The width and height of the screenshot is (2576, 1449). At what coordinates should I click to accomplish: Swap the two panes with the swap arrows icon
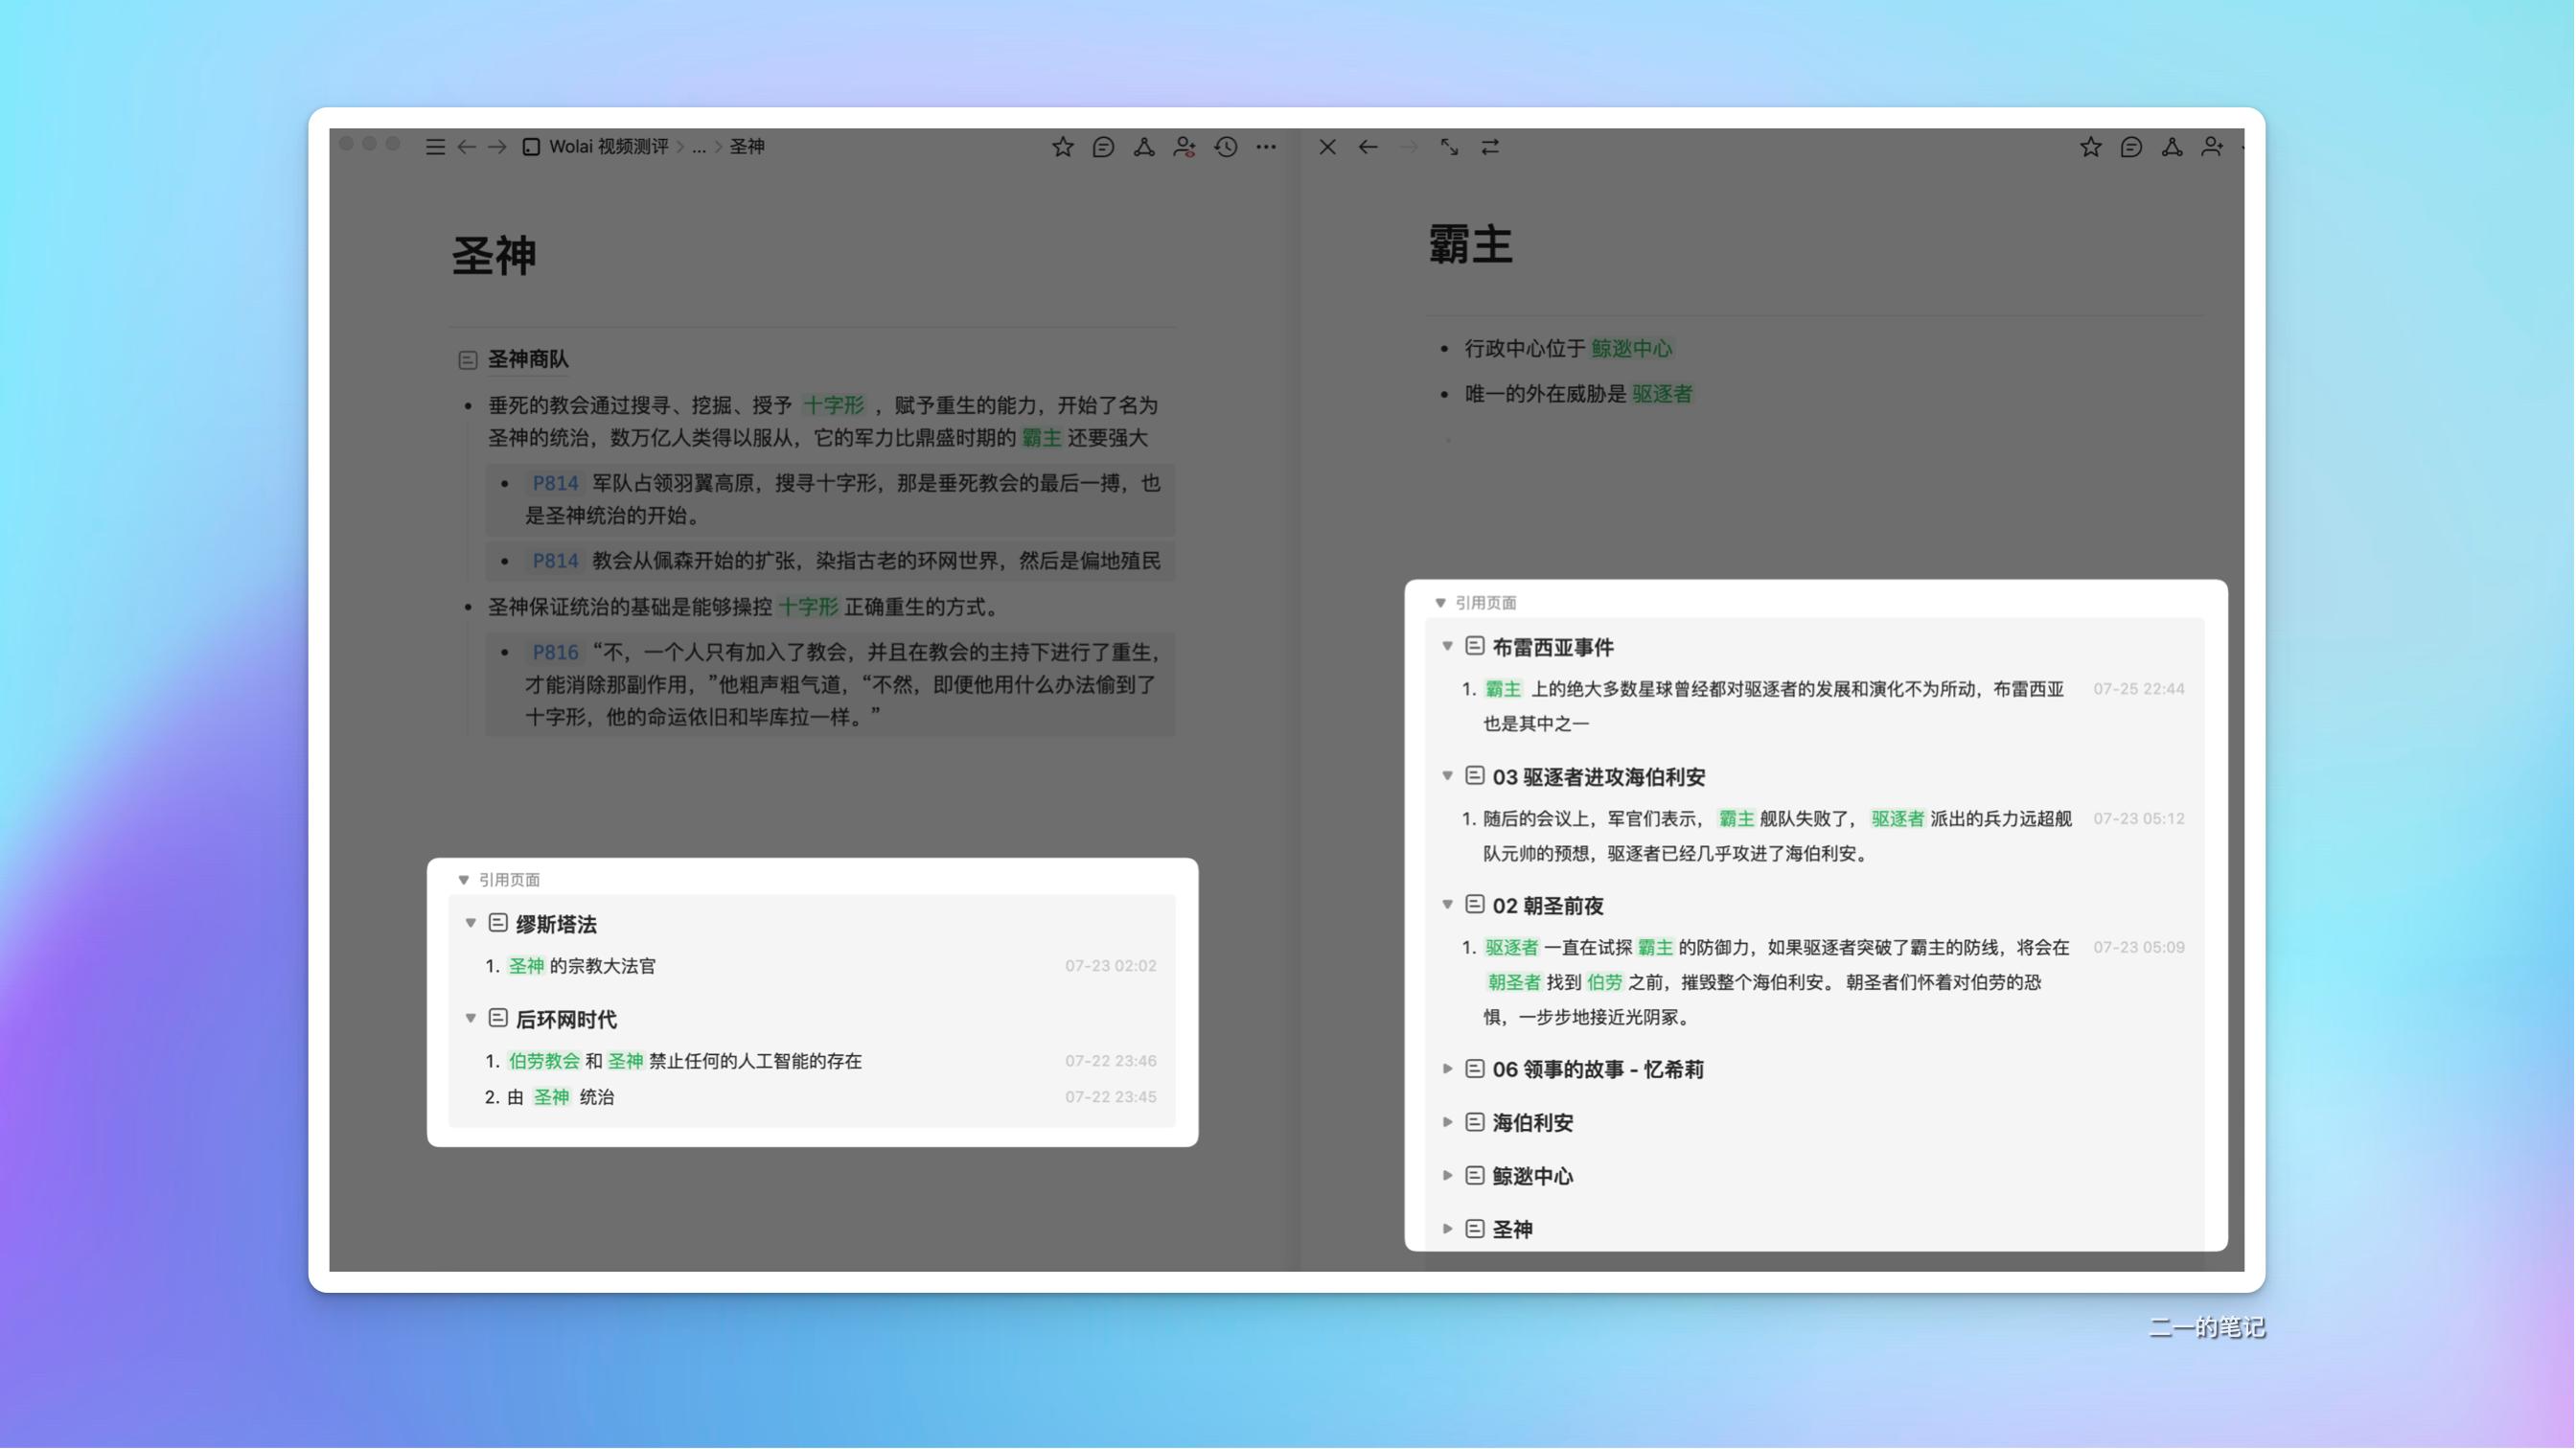1491,147
